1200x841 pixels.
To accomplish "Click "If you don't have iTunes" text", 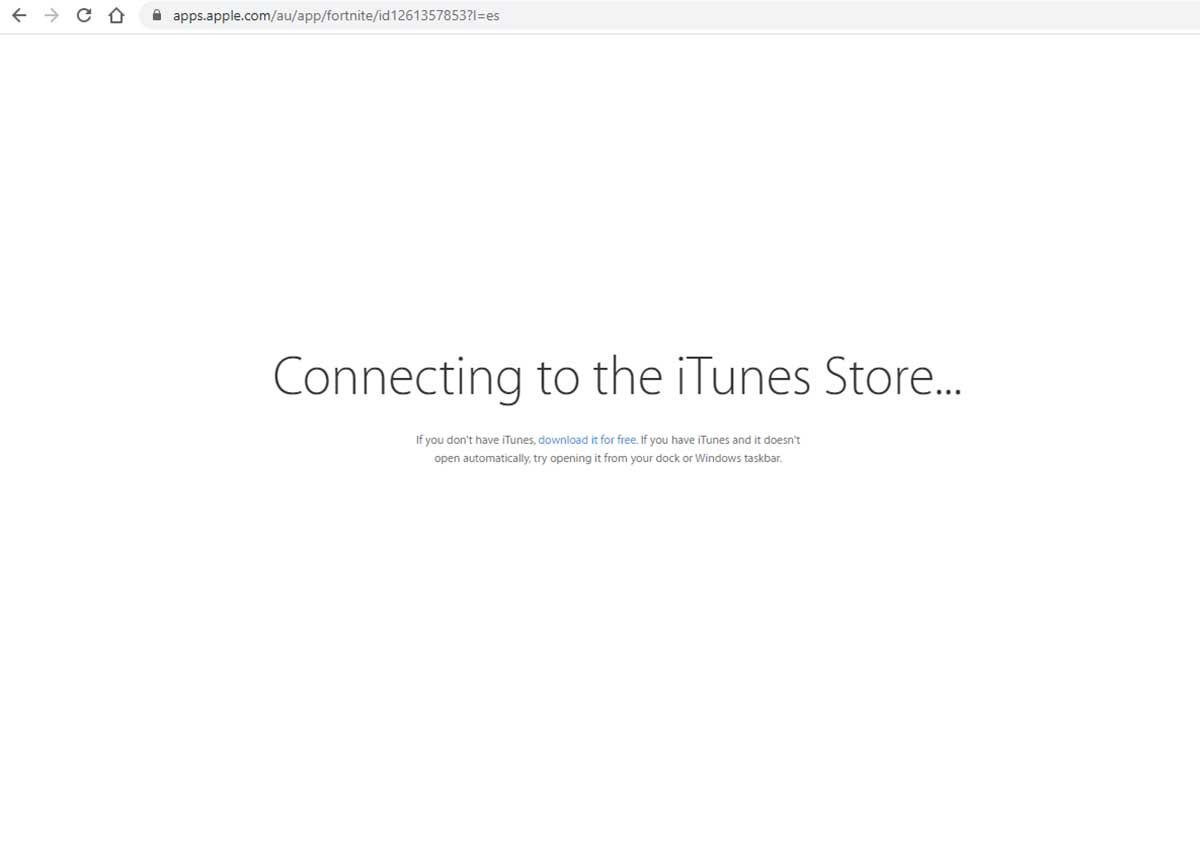I will (x=475, y=440).
